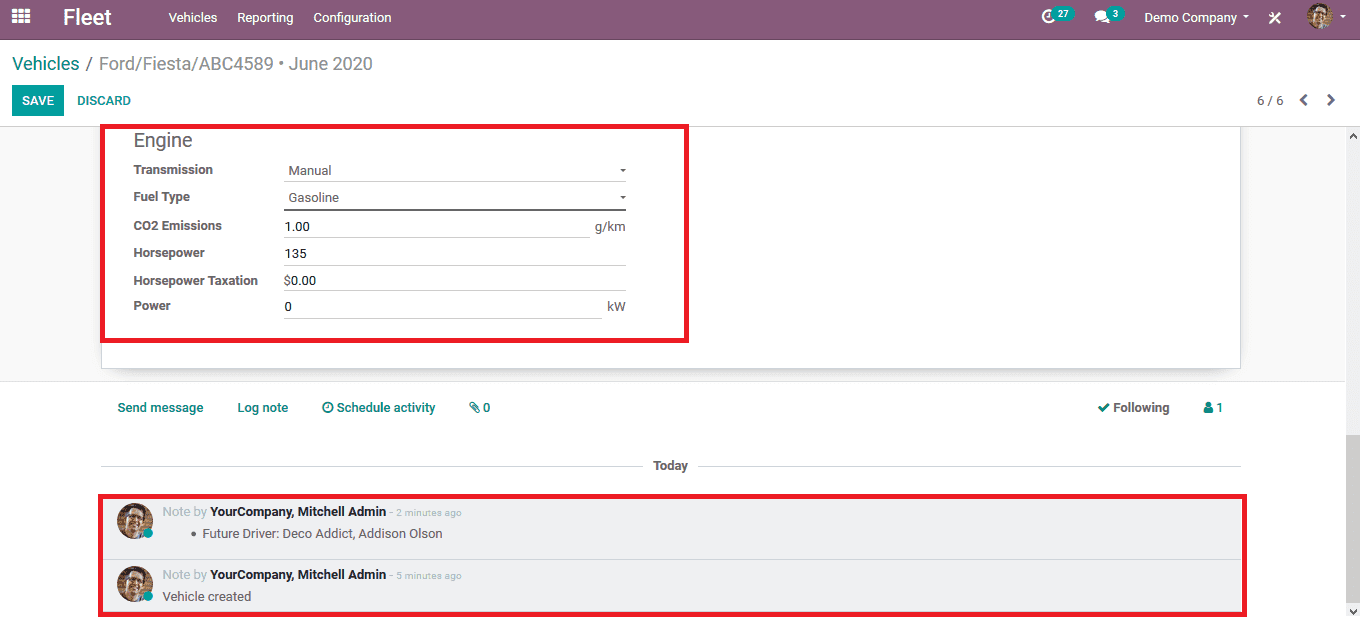Click the debug tools icon beside Demo Company
The image size is (1363, 623).
1275,18
